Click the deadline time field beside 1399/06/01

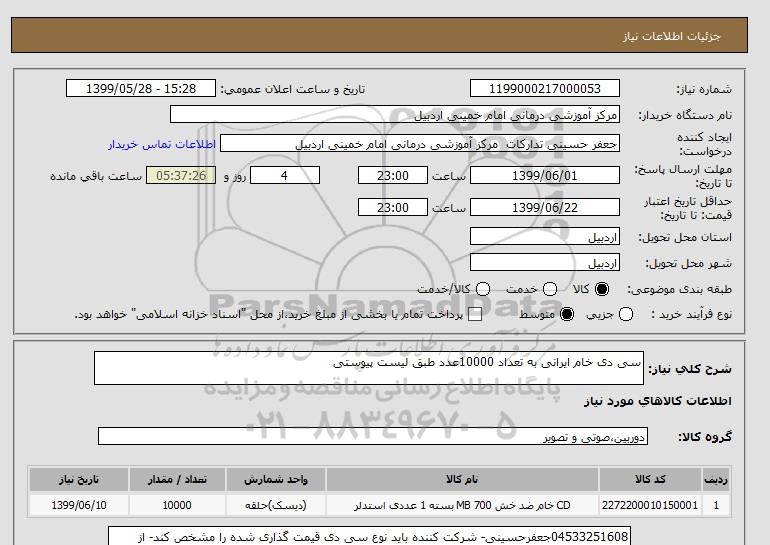tap(393, 175)
